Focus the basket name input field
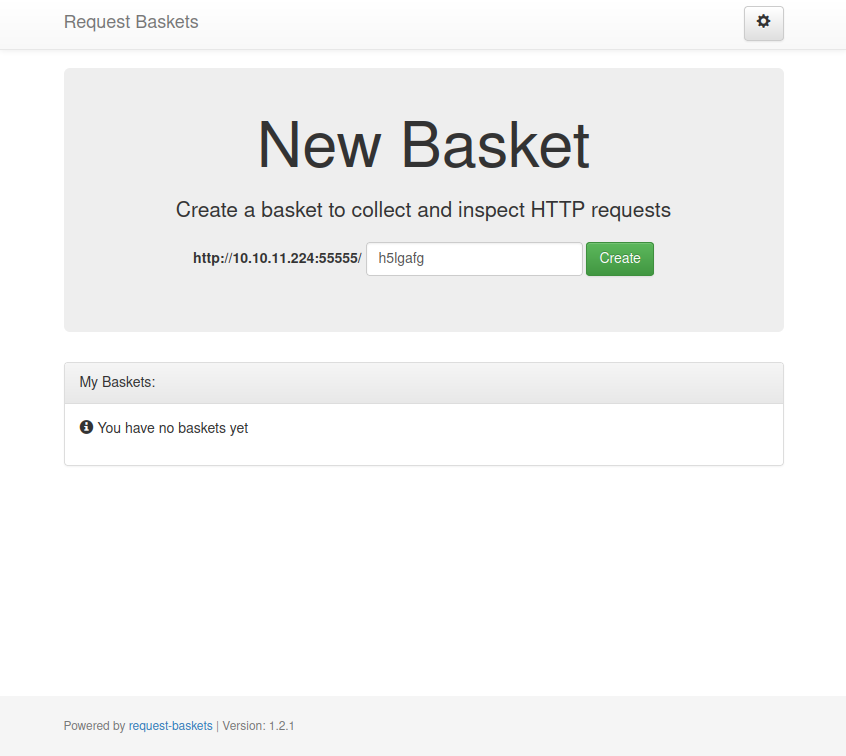846x756 pixels. tap(474, 258)
